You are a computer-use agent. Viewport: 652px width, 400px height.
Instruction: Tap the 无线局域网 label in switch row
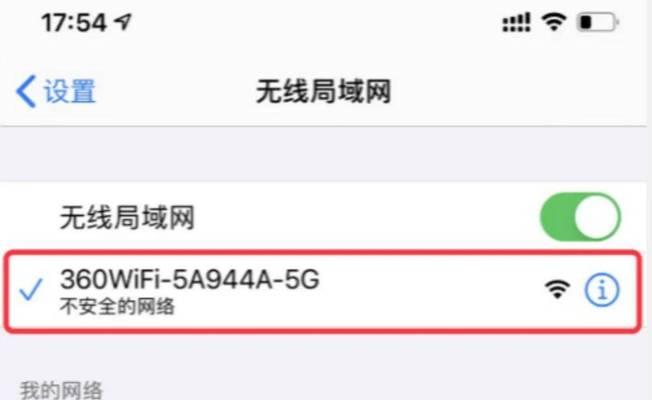(x=127, y=217)
